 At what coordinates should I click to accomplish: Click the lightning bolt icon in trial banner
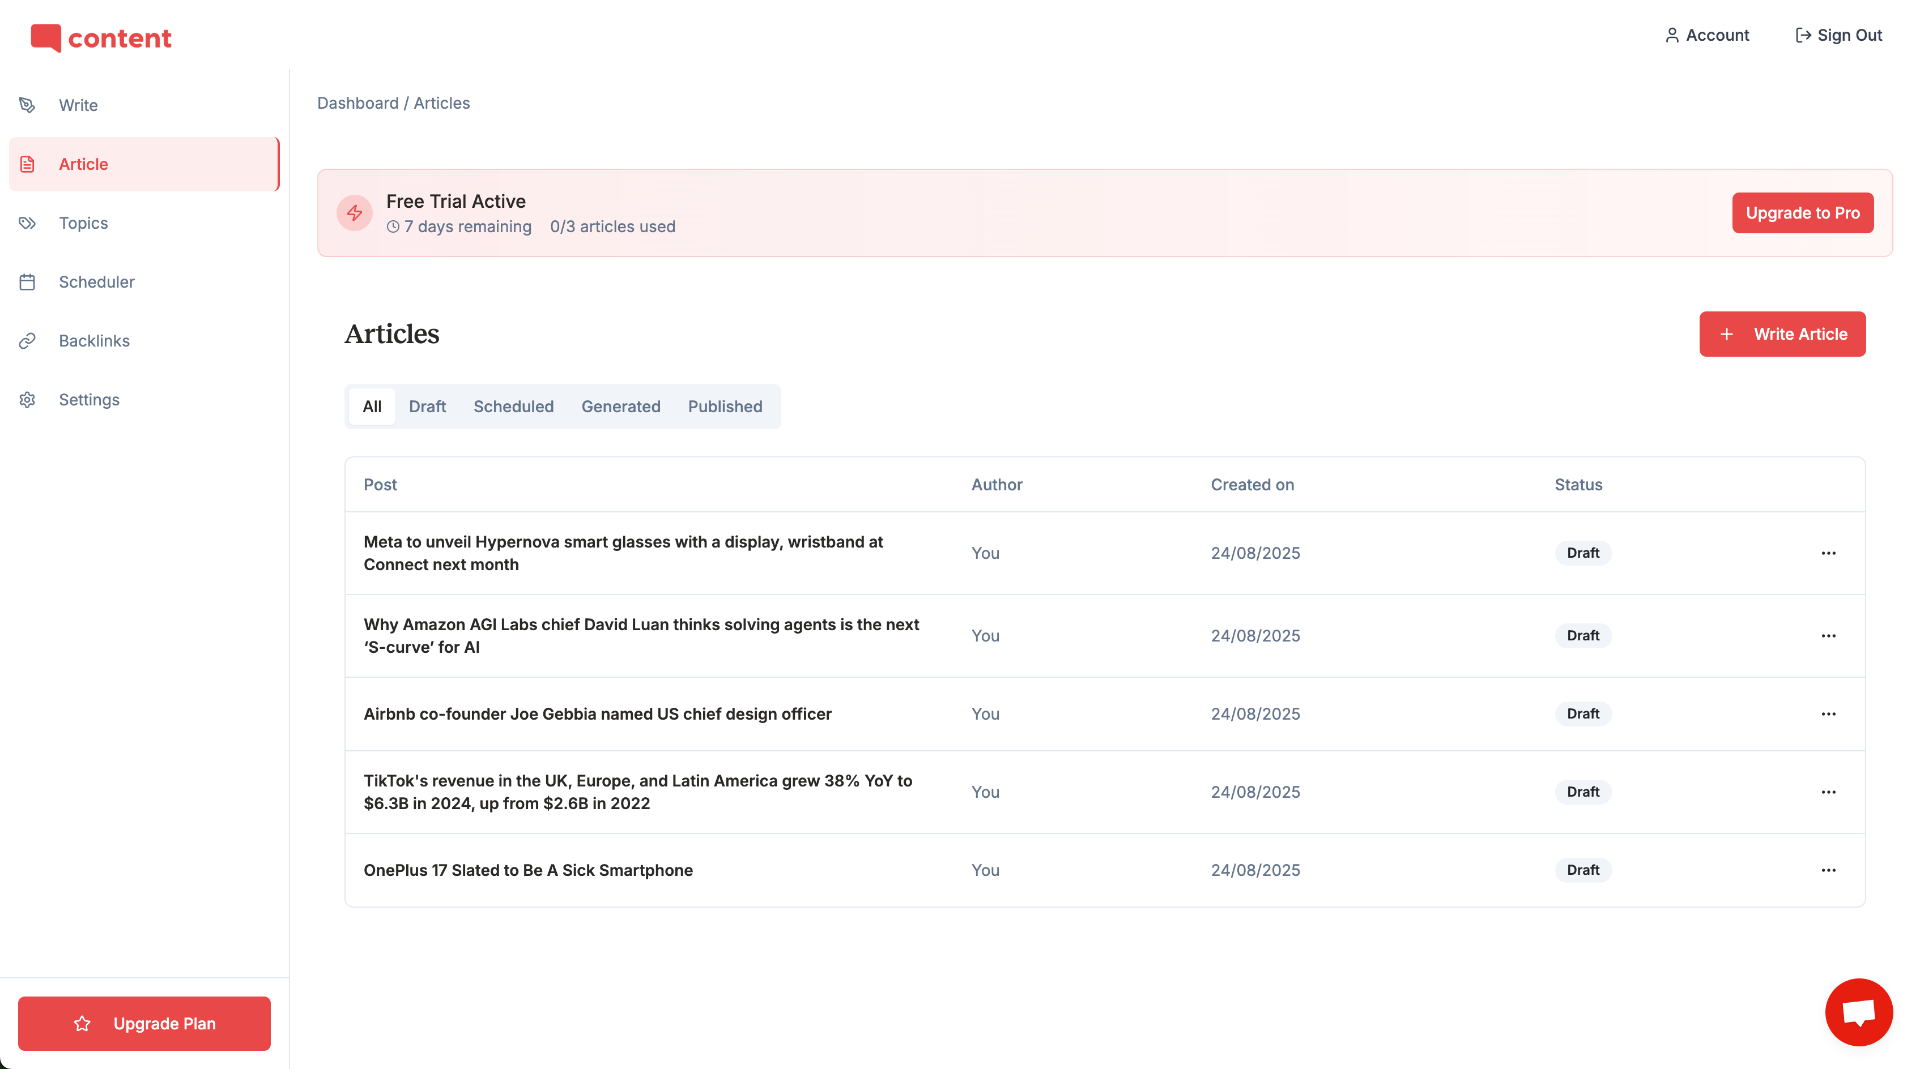(x=354, y=213)
